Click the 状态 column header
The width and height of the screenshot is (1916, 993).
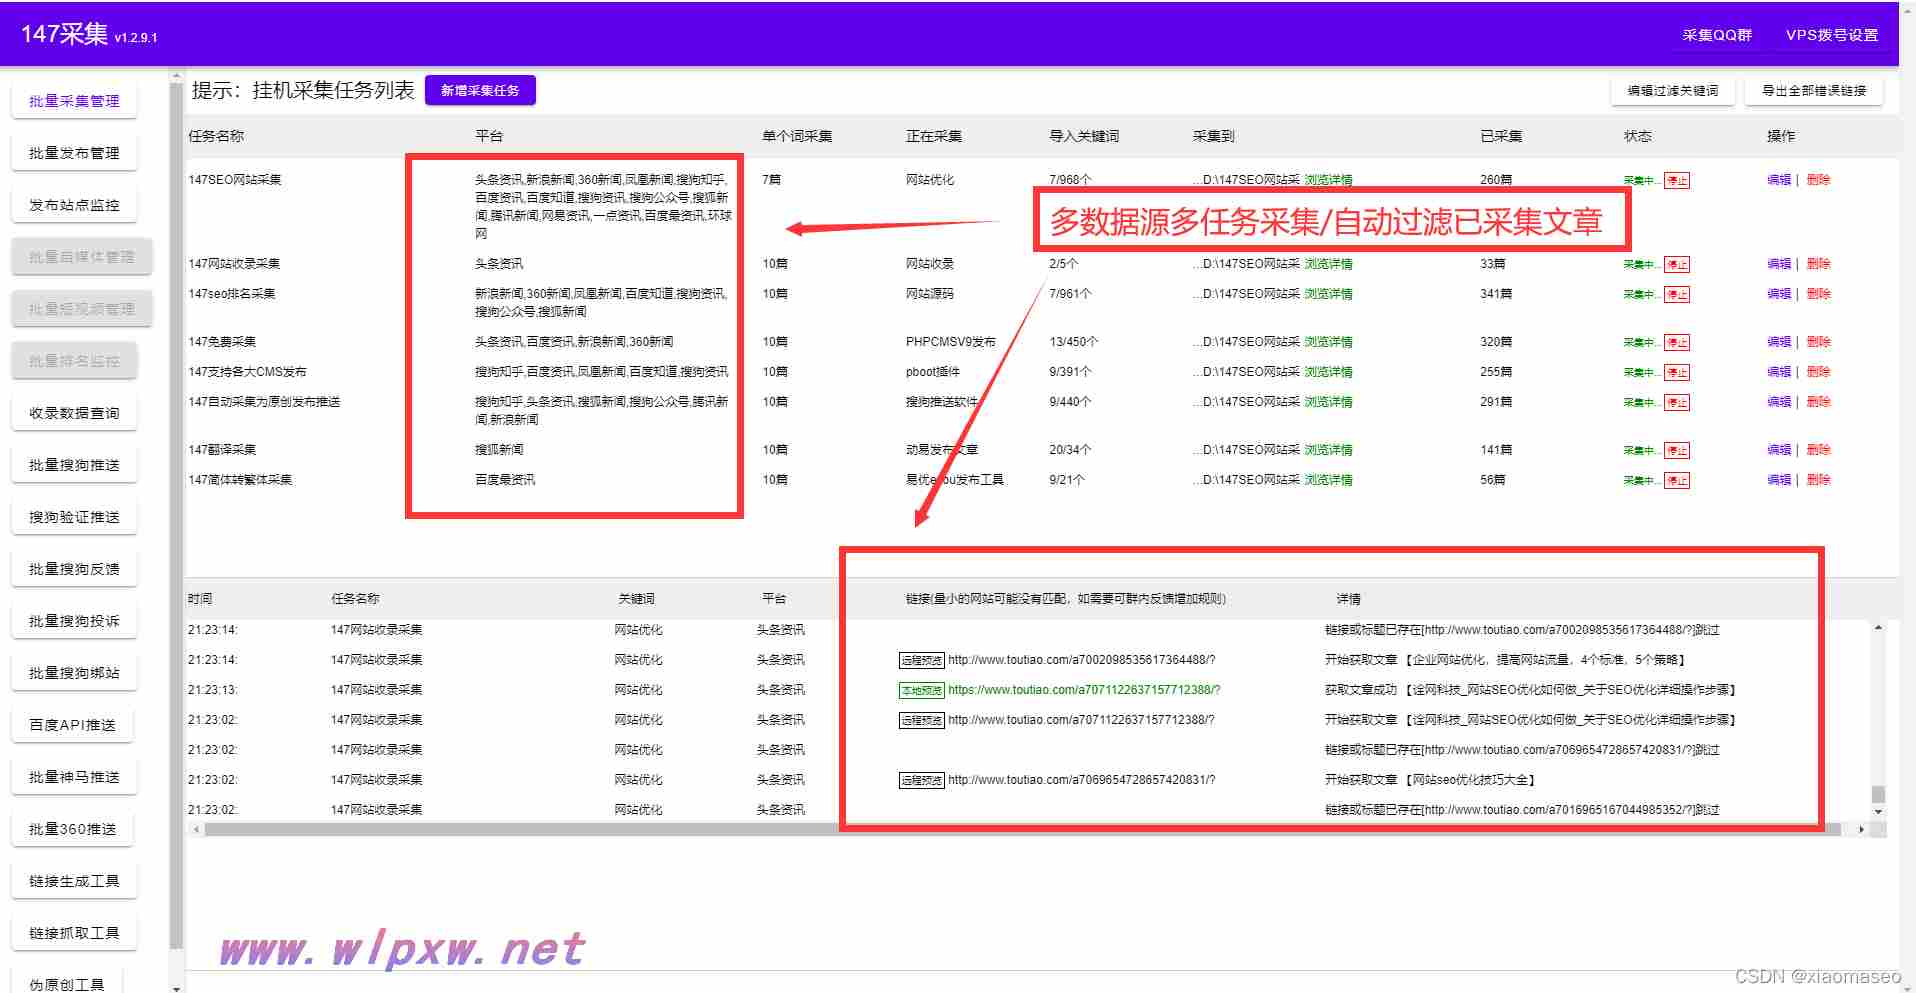1637,136
